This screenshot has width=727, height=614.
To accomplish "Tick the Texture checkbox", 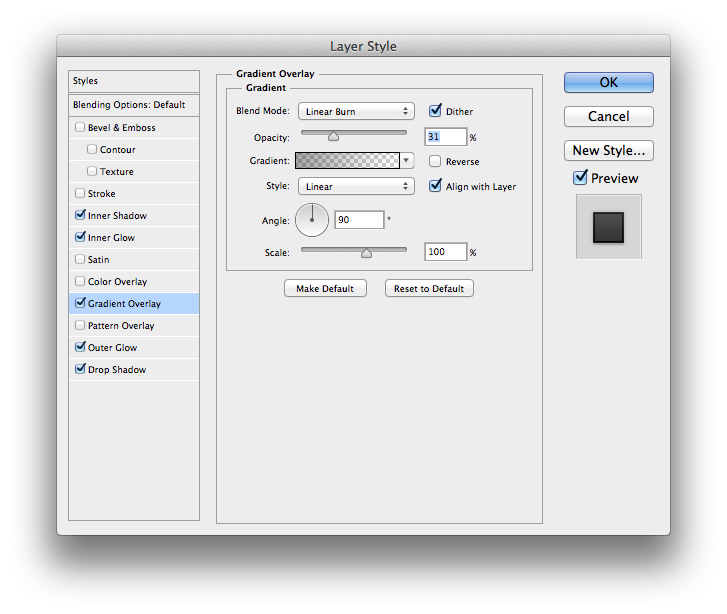I will [x=92, y=171].
